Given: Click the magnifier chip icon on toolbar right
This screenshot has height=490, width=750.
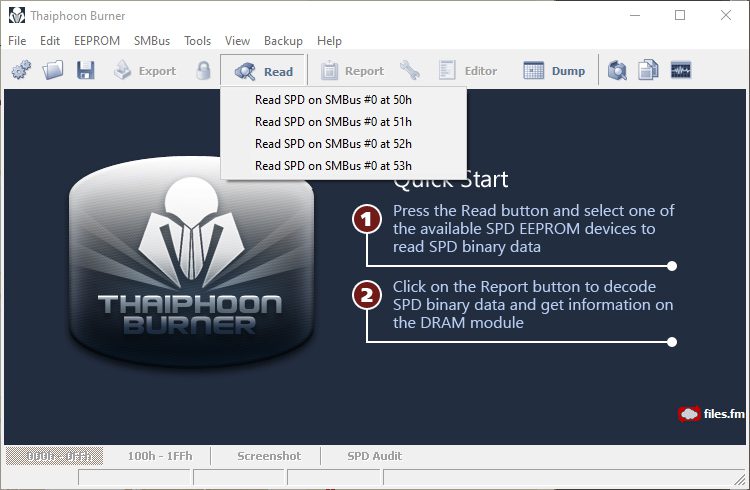Looking at the screenshot, I should (618, 71).
